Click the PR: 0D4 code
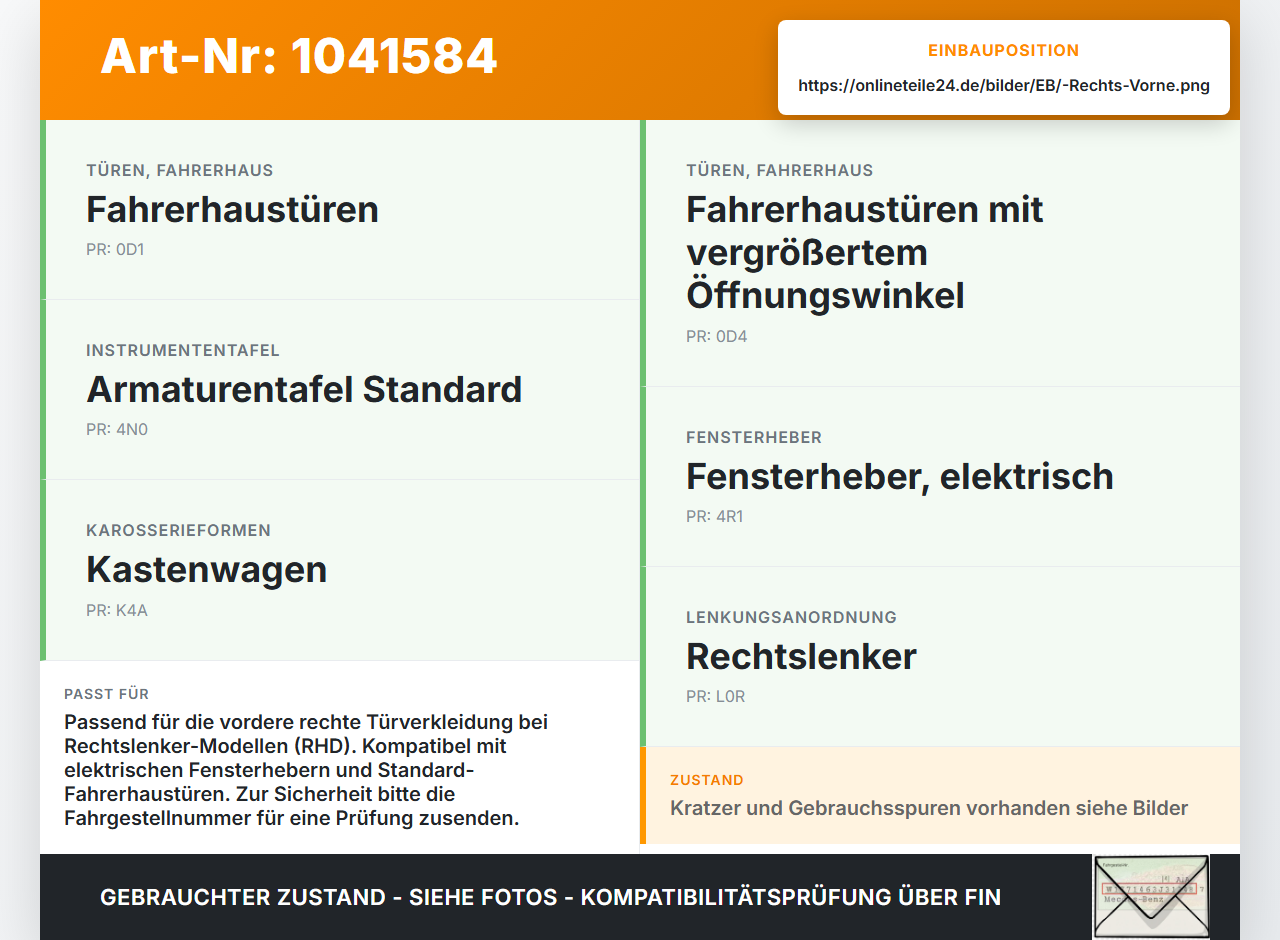This screenshot has width=1280, height=940. 717,336
